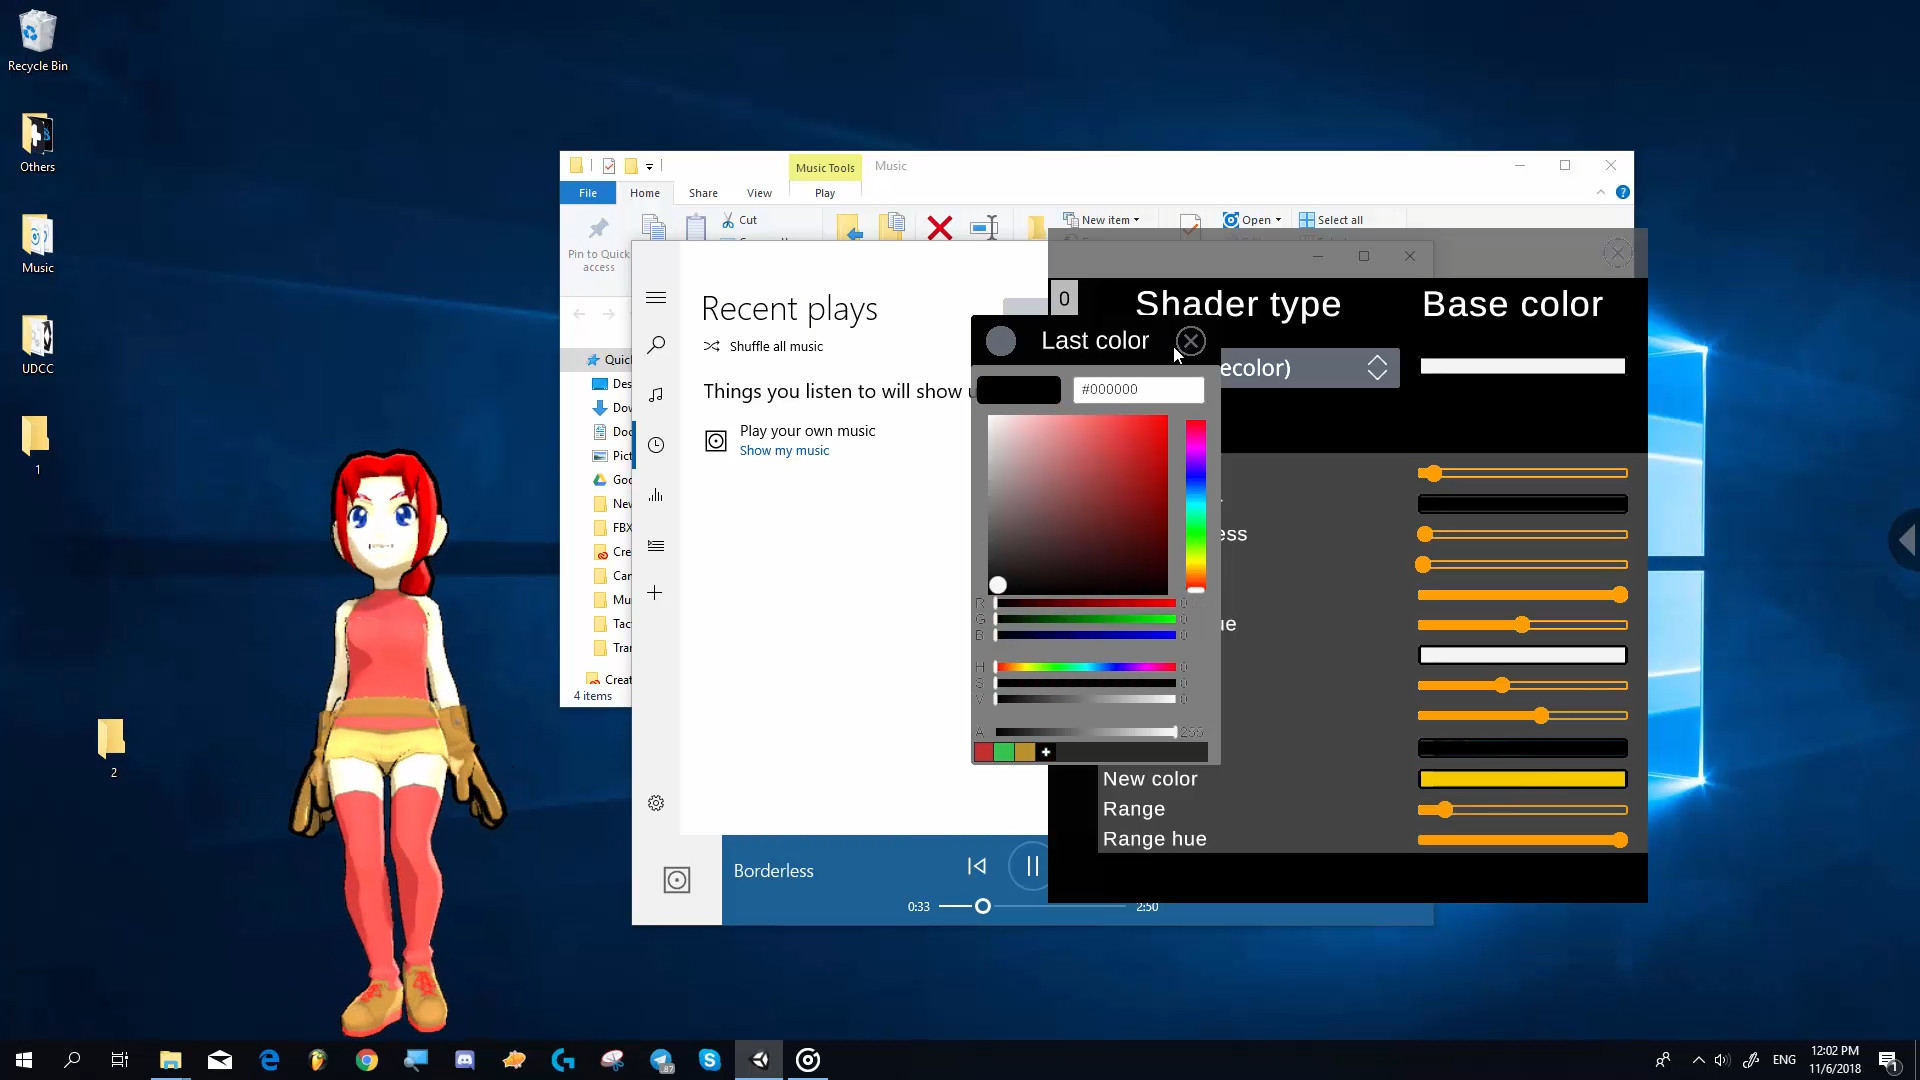1920x1080 pixels.
Task: Open the Open button dropdown arrow
Action: tap(1277, 219)
